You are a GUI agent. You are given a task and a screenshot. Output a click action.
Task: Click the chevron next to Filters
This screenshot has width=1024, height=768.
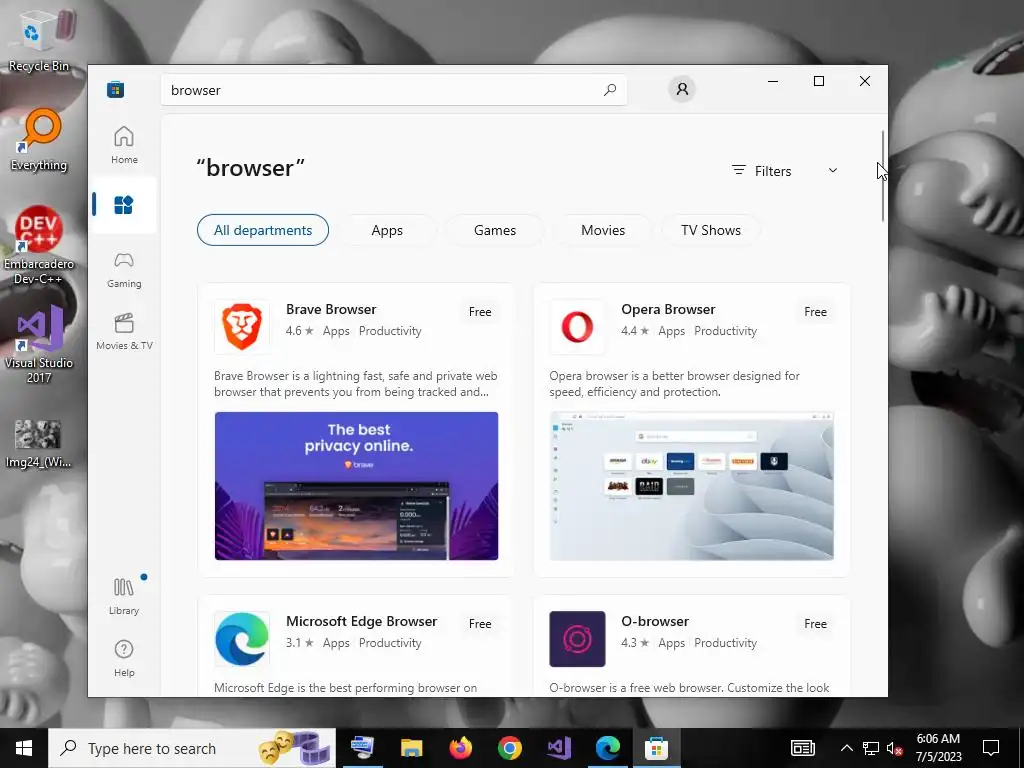(833, 170)
